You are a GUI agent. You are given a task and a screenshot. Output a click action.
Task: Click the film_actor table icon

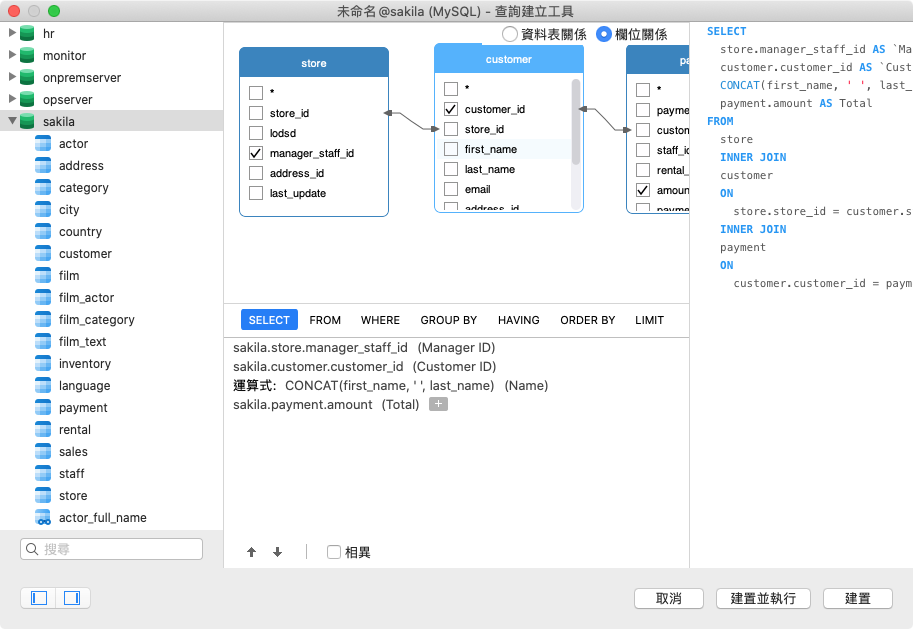(43, 297)
